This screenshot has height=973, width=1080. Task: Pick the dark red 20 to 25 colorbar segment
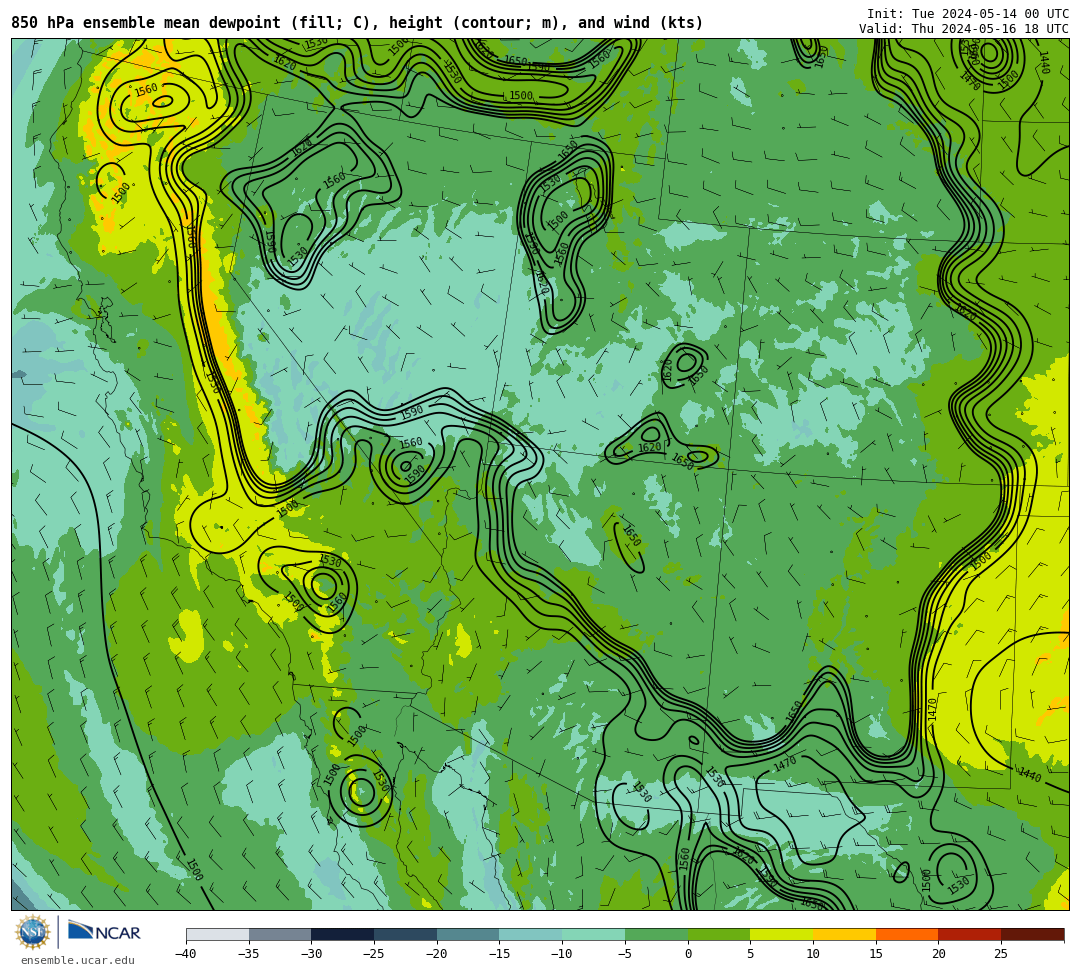(969, 934)
